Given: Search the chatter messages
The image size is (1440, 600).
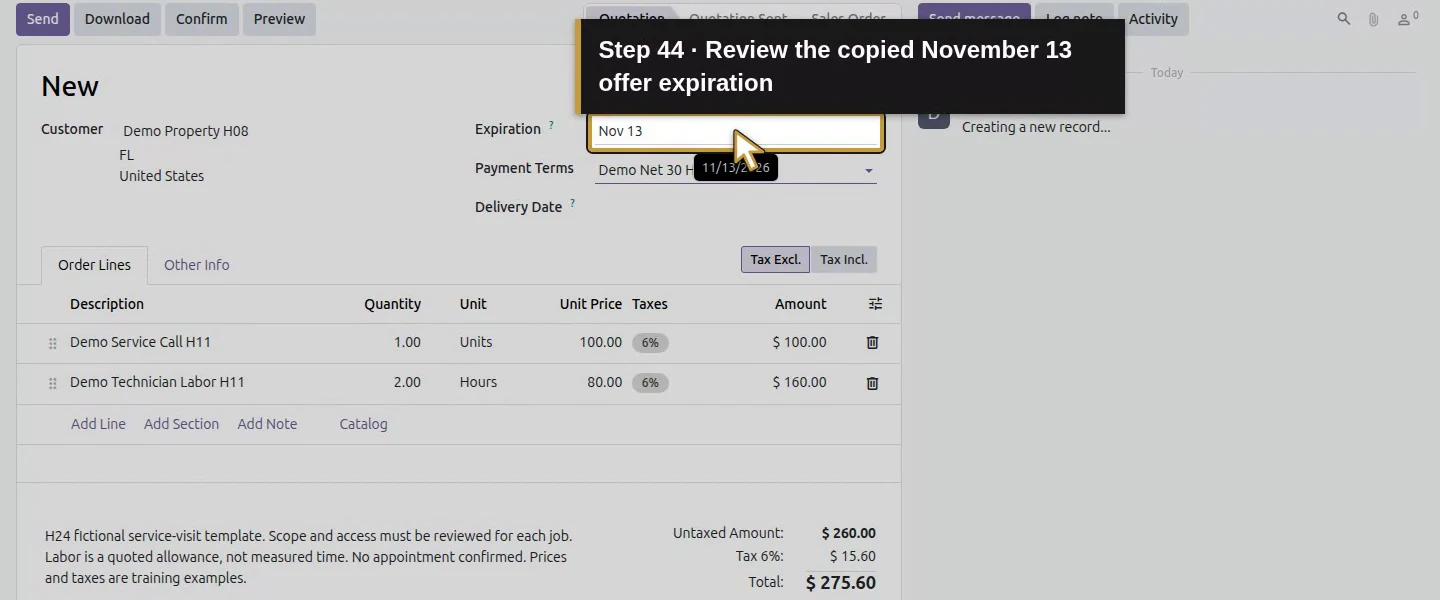Looking at the screenshot, I should click(x=1344, y=19).
